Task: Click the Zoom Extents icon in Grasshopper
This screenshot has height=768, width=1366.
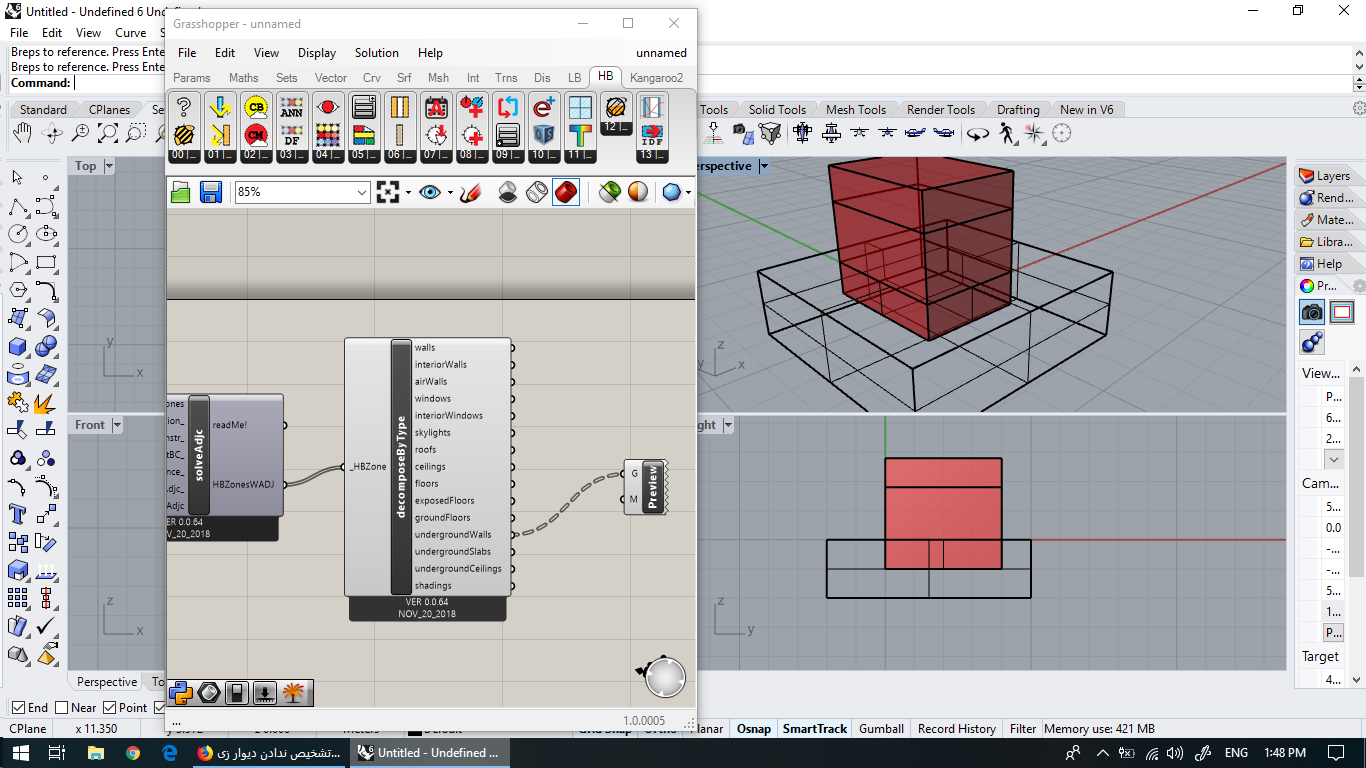Action: tap(388, 192)
